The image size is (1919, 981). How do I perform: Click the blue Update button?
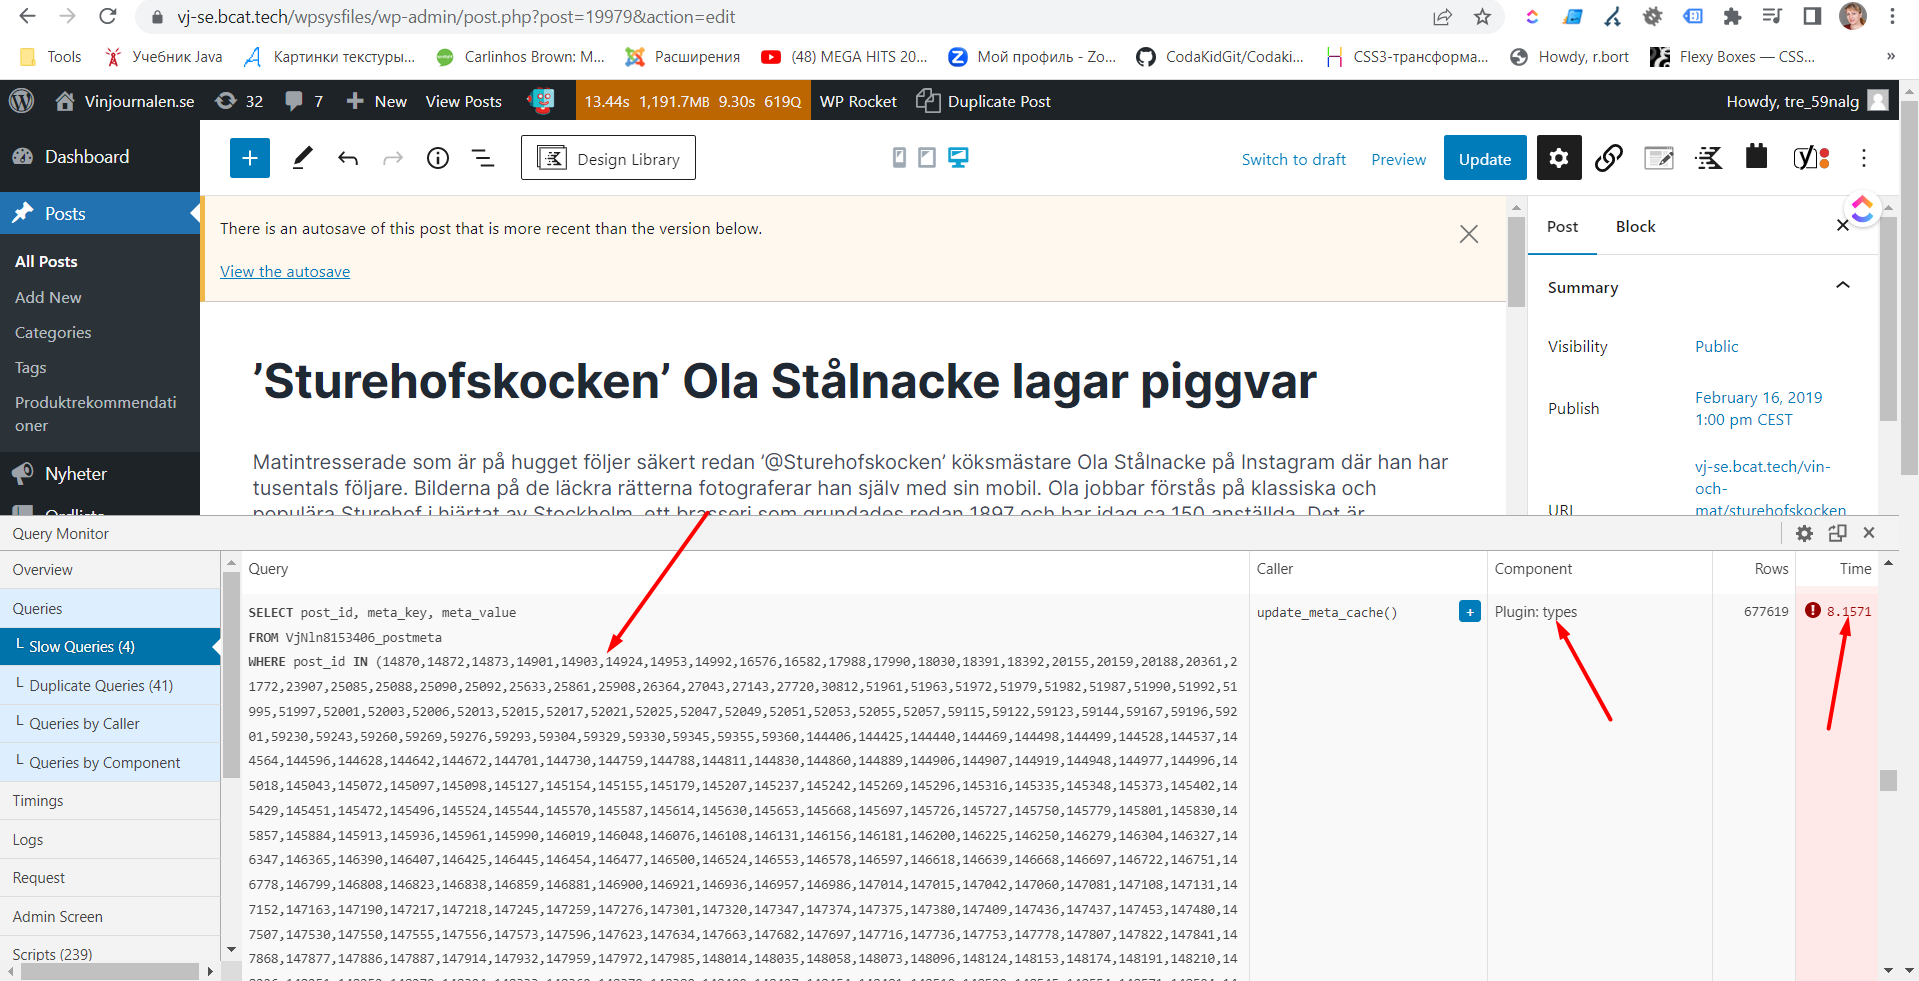coord(1484,158)
